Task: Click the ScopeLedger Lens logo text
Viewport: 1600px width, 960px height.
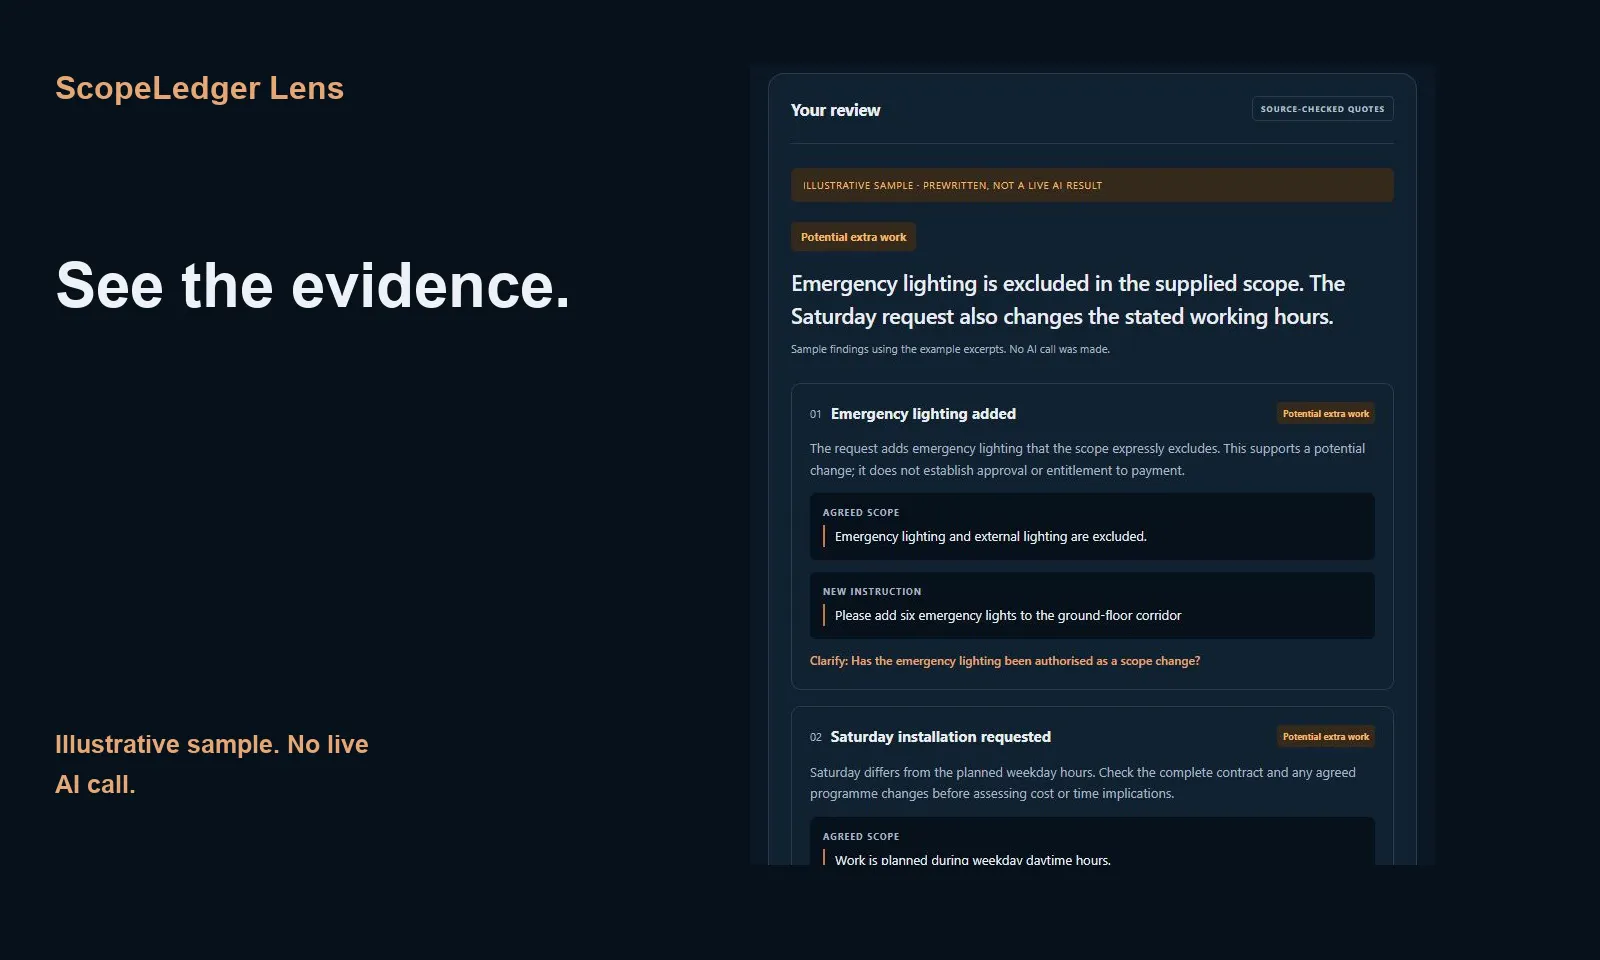Action: [199, 88]
